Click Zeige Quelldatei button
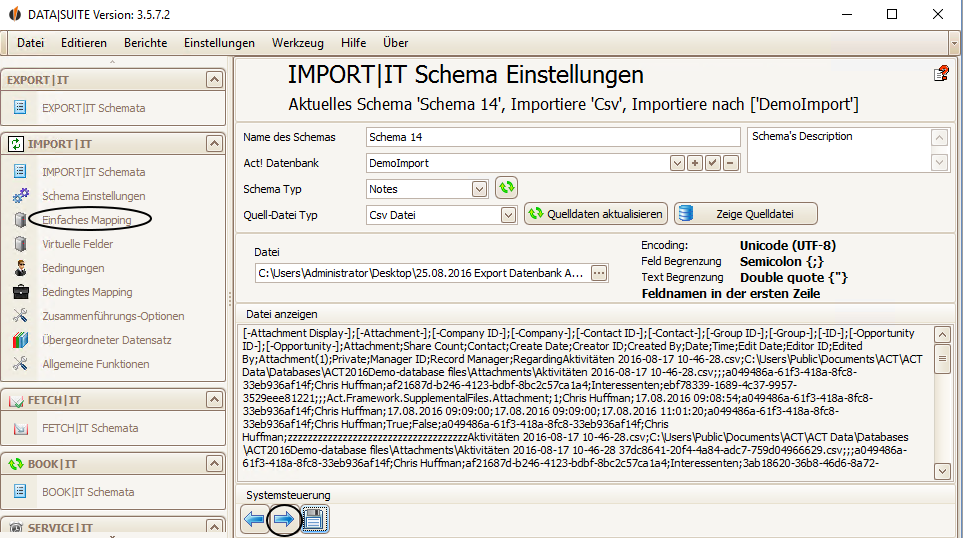Screen dimensions: 963x538 (x=746, y=214)
